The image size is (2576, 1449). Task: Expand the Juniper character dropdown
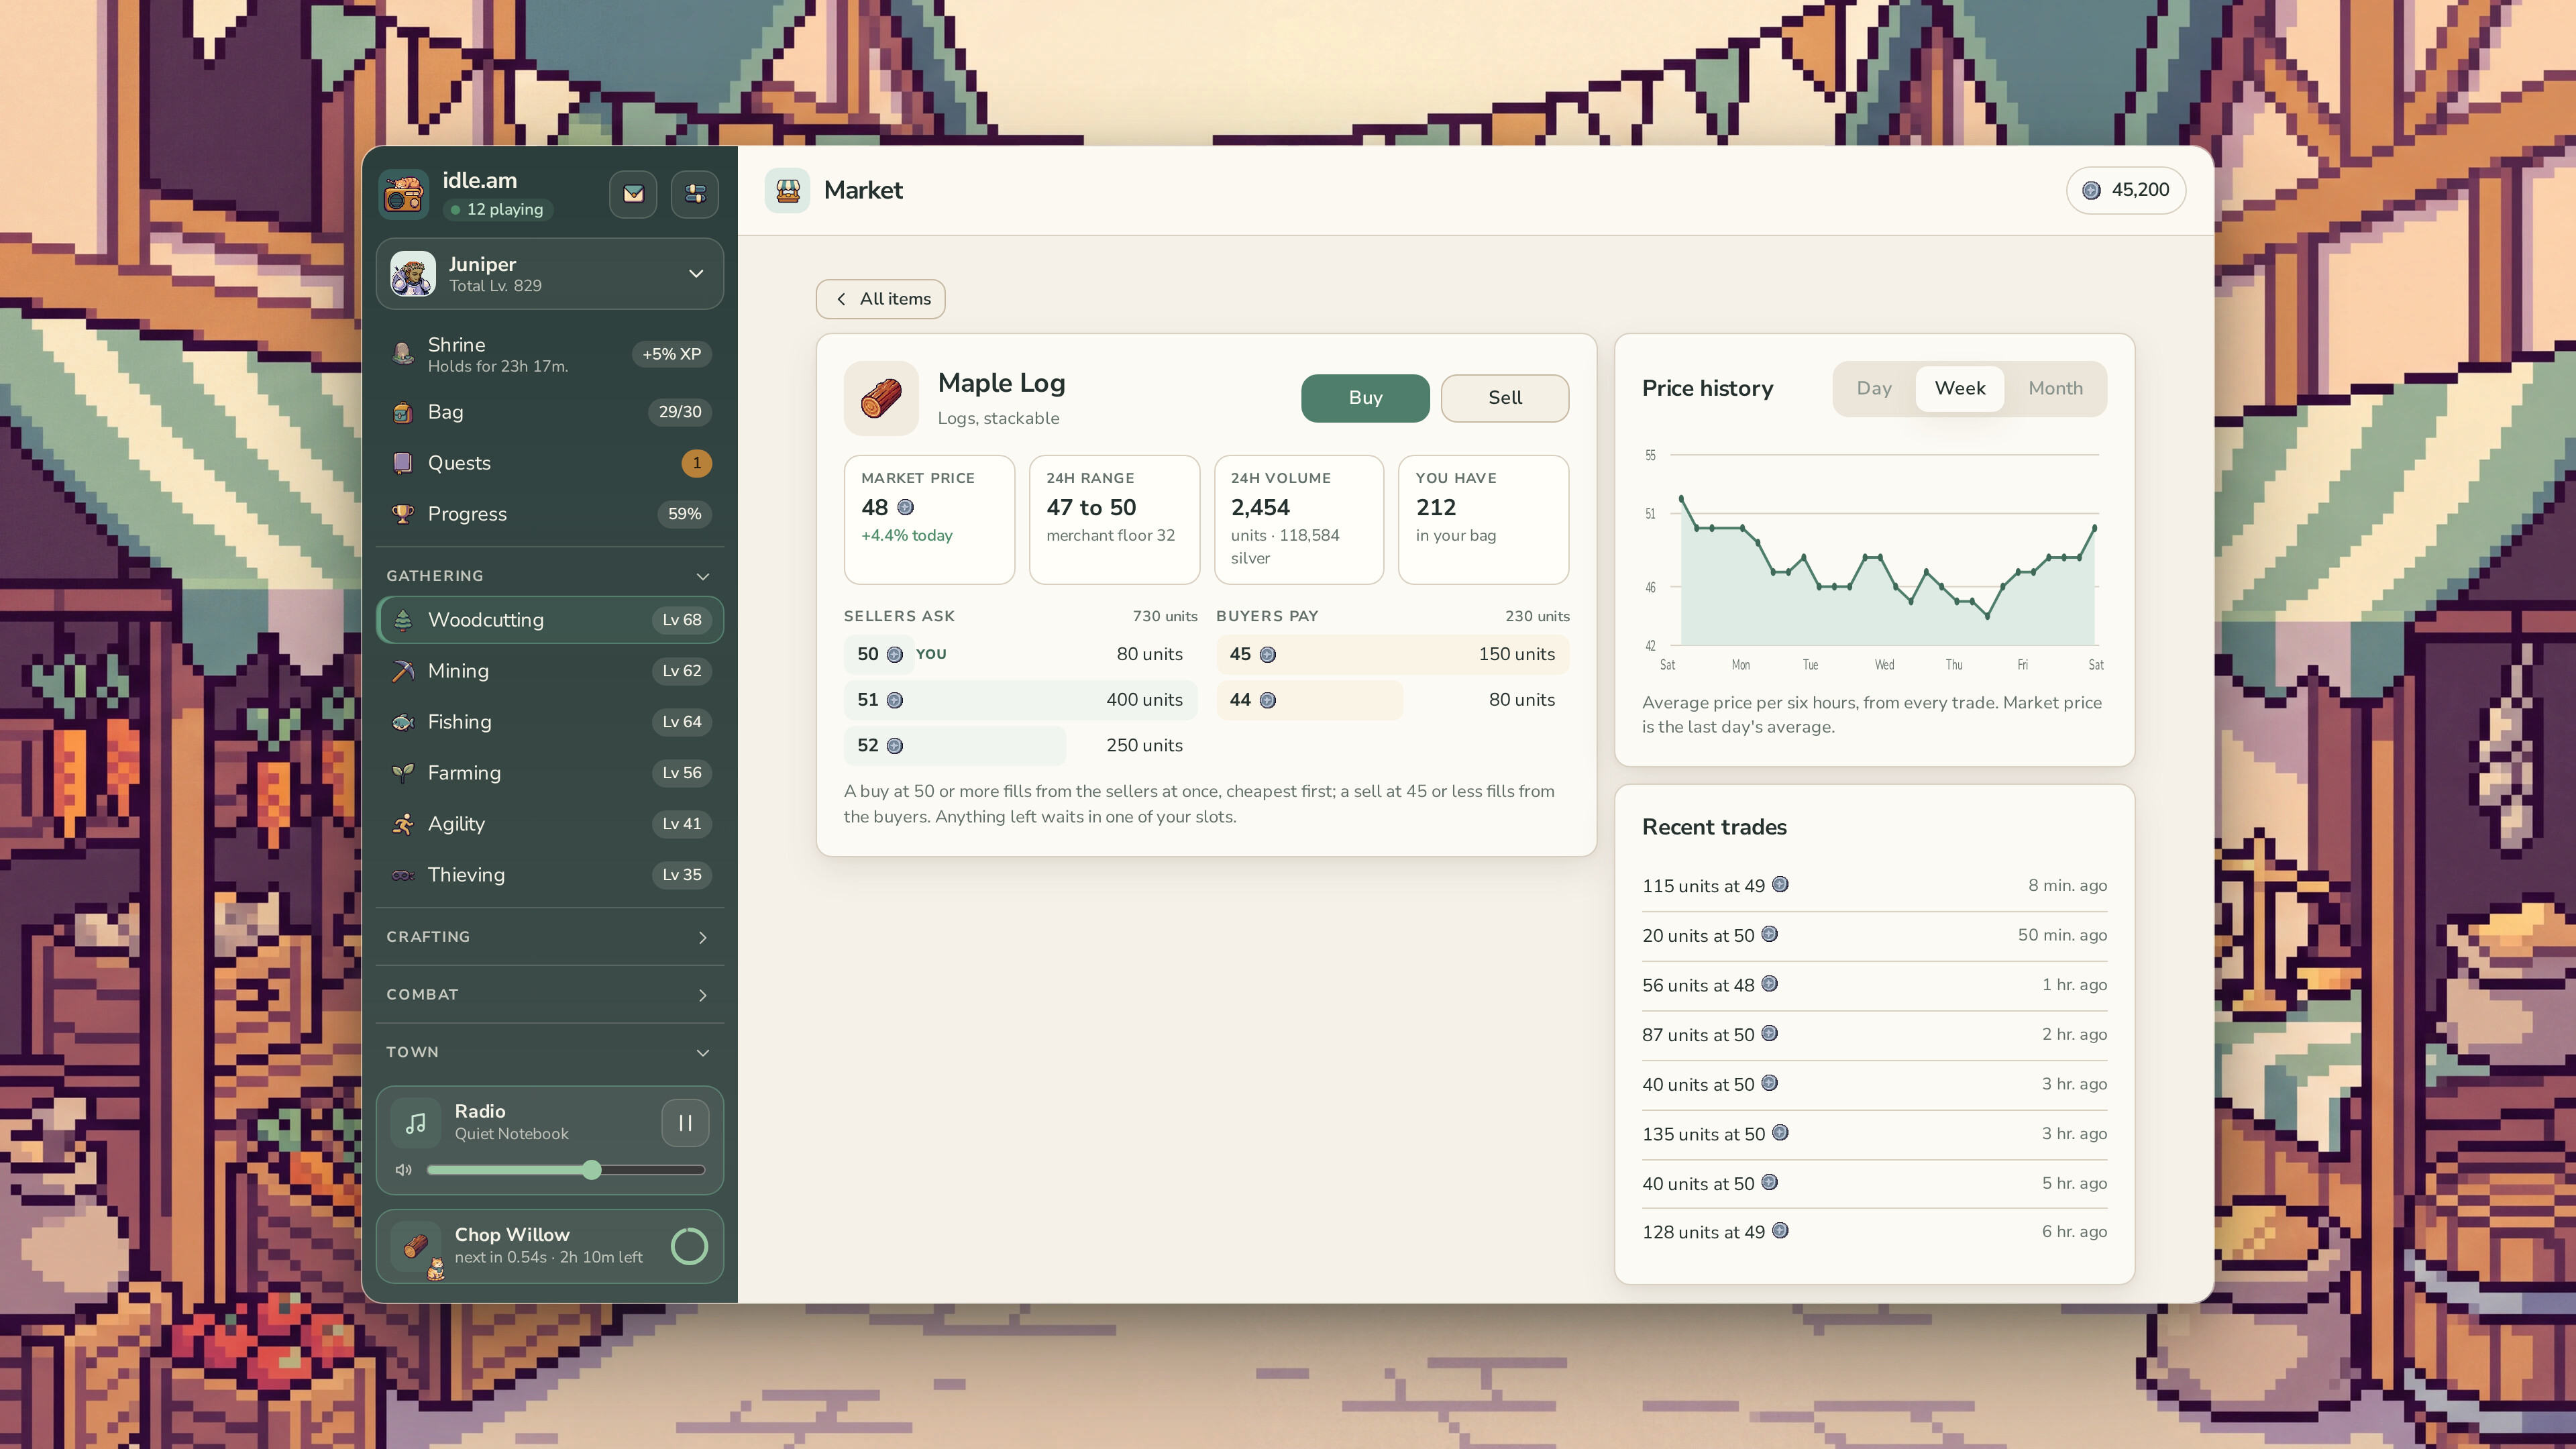tap(549, 274)
